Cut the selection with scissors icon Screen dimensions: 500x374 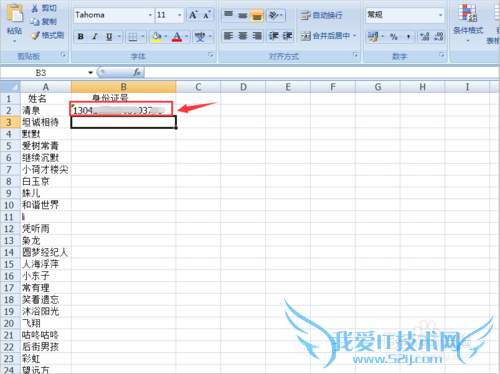[34, 8]
